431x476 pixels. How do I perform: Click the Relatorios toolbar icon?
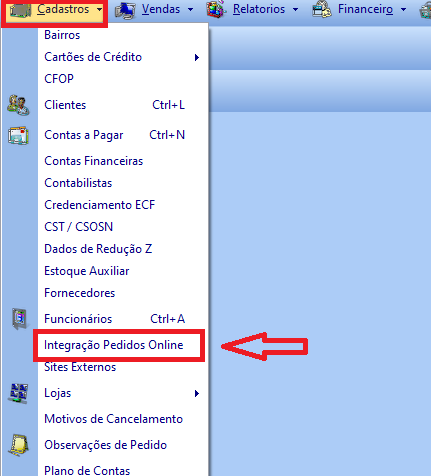click(217, 9)
